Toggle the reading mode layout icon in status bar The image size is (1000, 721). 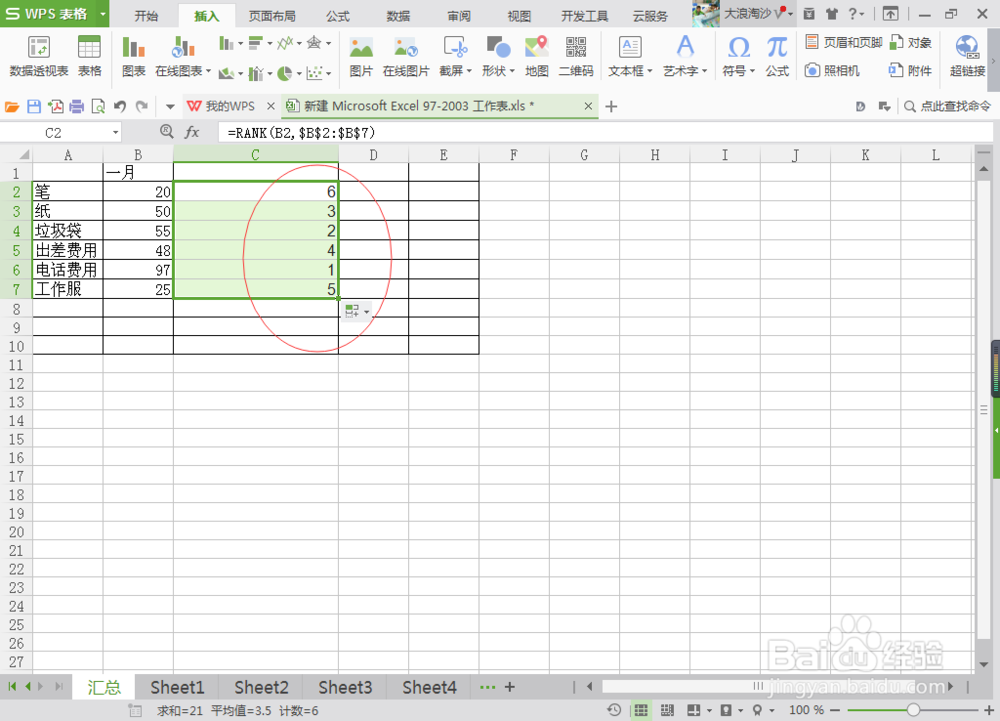694,710
